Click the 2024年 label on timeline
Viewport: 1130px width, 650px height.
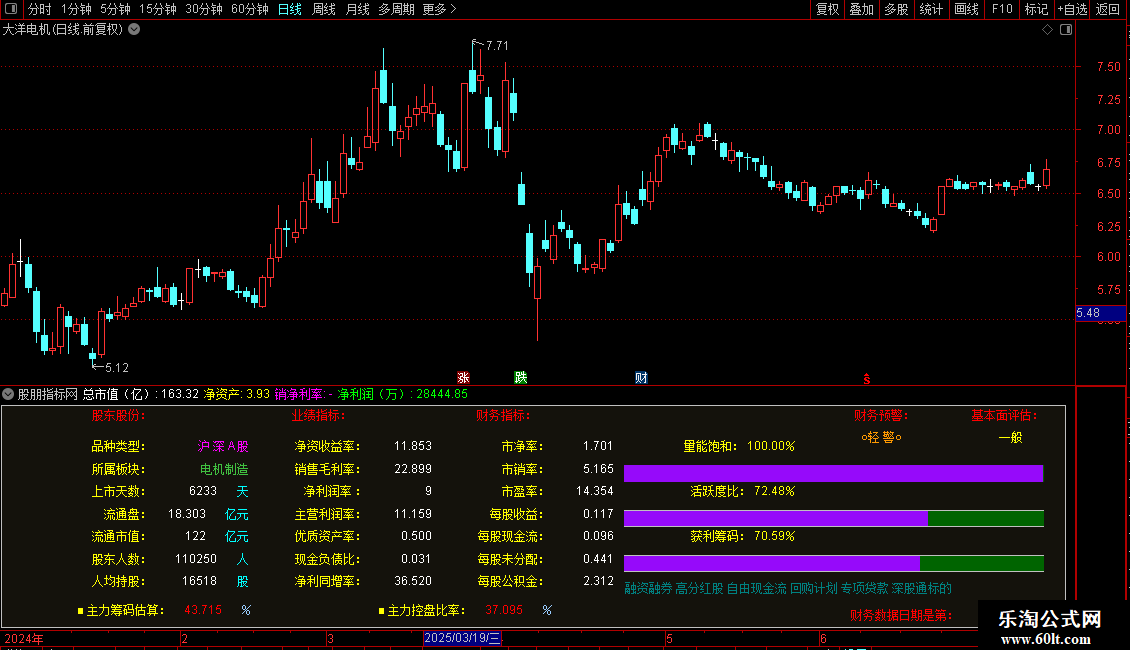tap(24, 638)
